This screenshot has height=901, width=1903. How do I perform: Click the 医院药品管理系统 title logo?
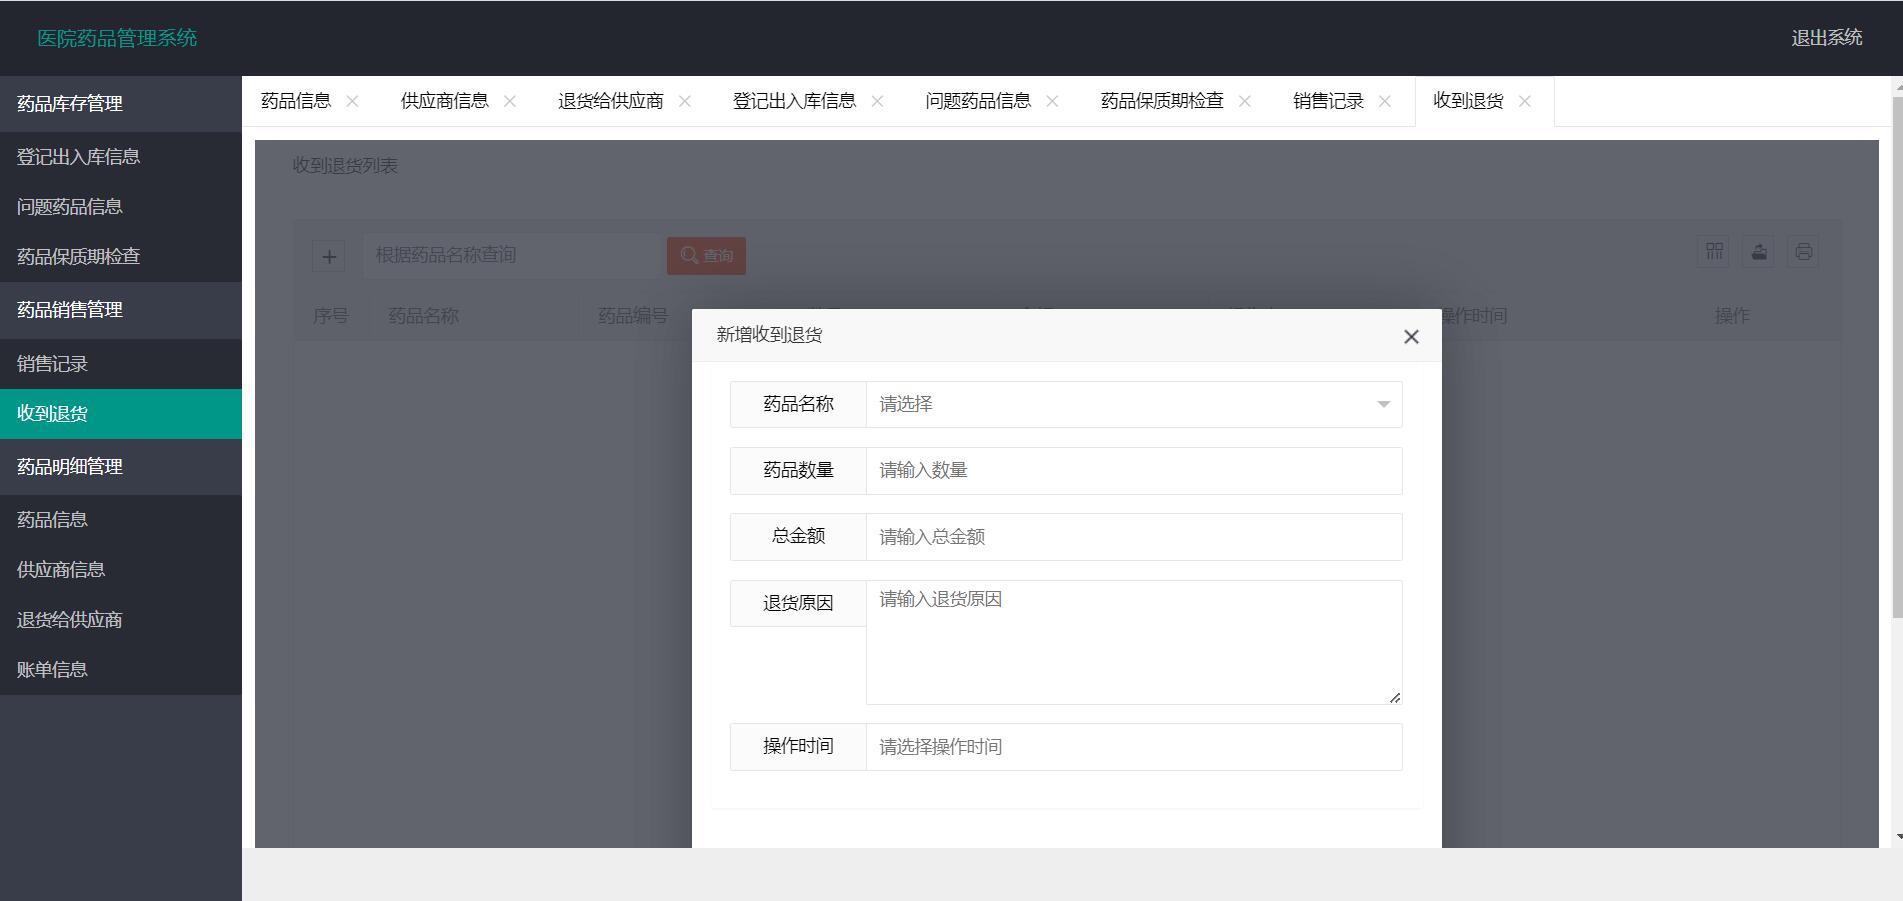pyautogui.click(x=117, y=38)
